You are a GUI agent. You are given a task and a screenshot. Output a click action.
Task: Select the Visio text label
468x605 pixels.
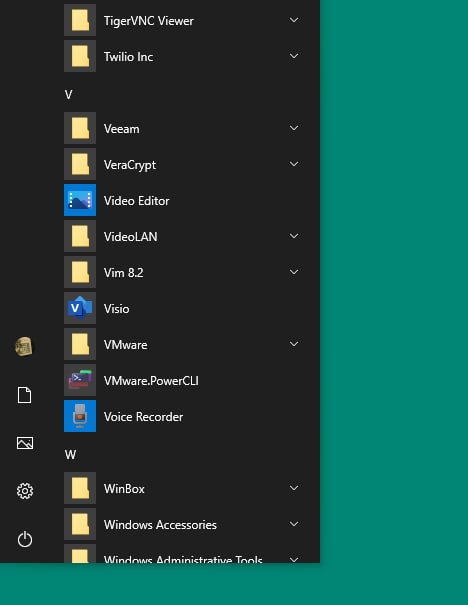point(117,309)
